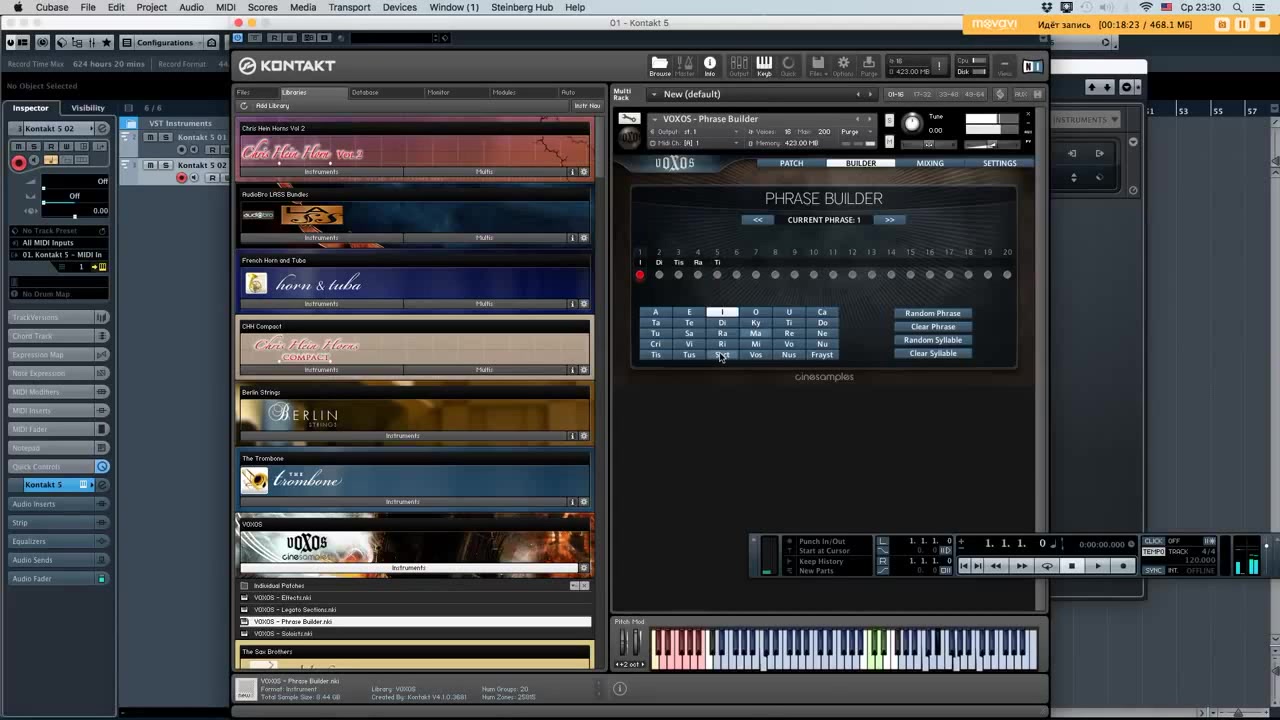Viewport: 1280px width, 720px height.
Task: Switch to the MIXING tab in VOXOS
Action: click(x=929, y=163)
